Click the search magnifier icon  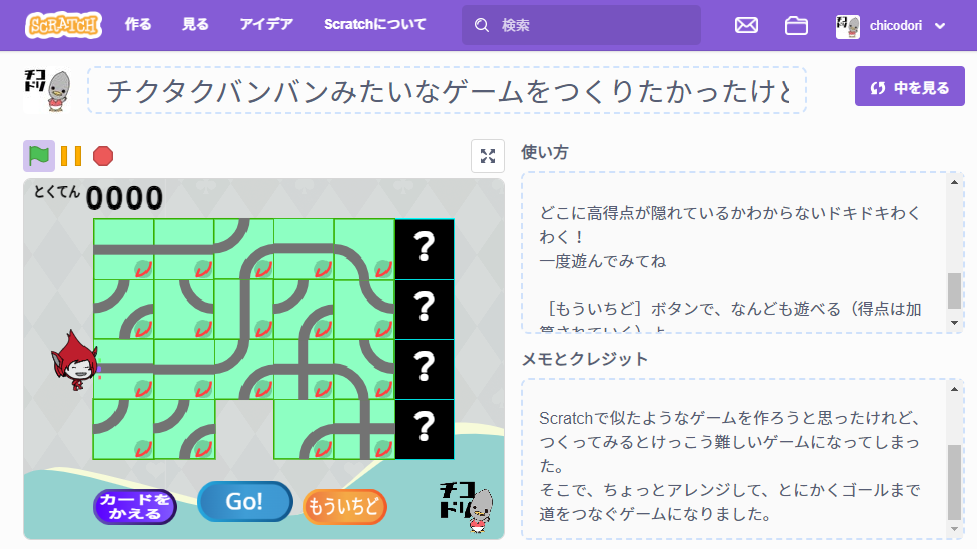(482, 25)
